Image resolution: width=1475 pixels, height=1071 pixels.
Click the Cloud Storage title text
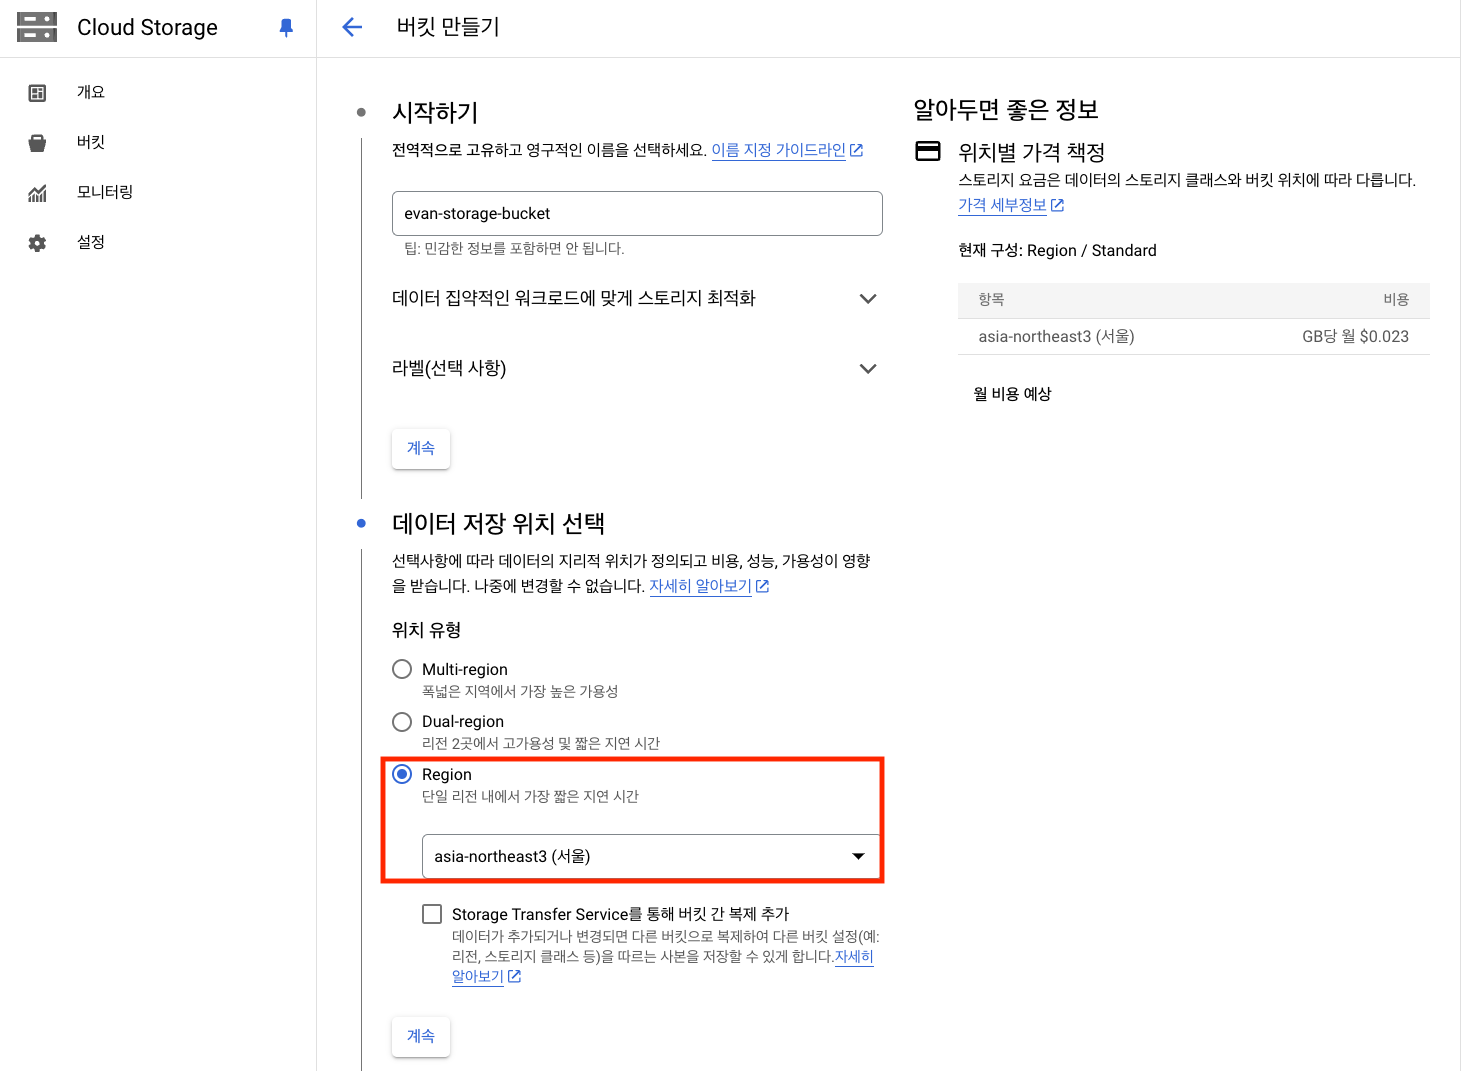click(x=147, y=27)
